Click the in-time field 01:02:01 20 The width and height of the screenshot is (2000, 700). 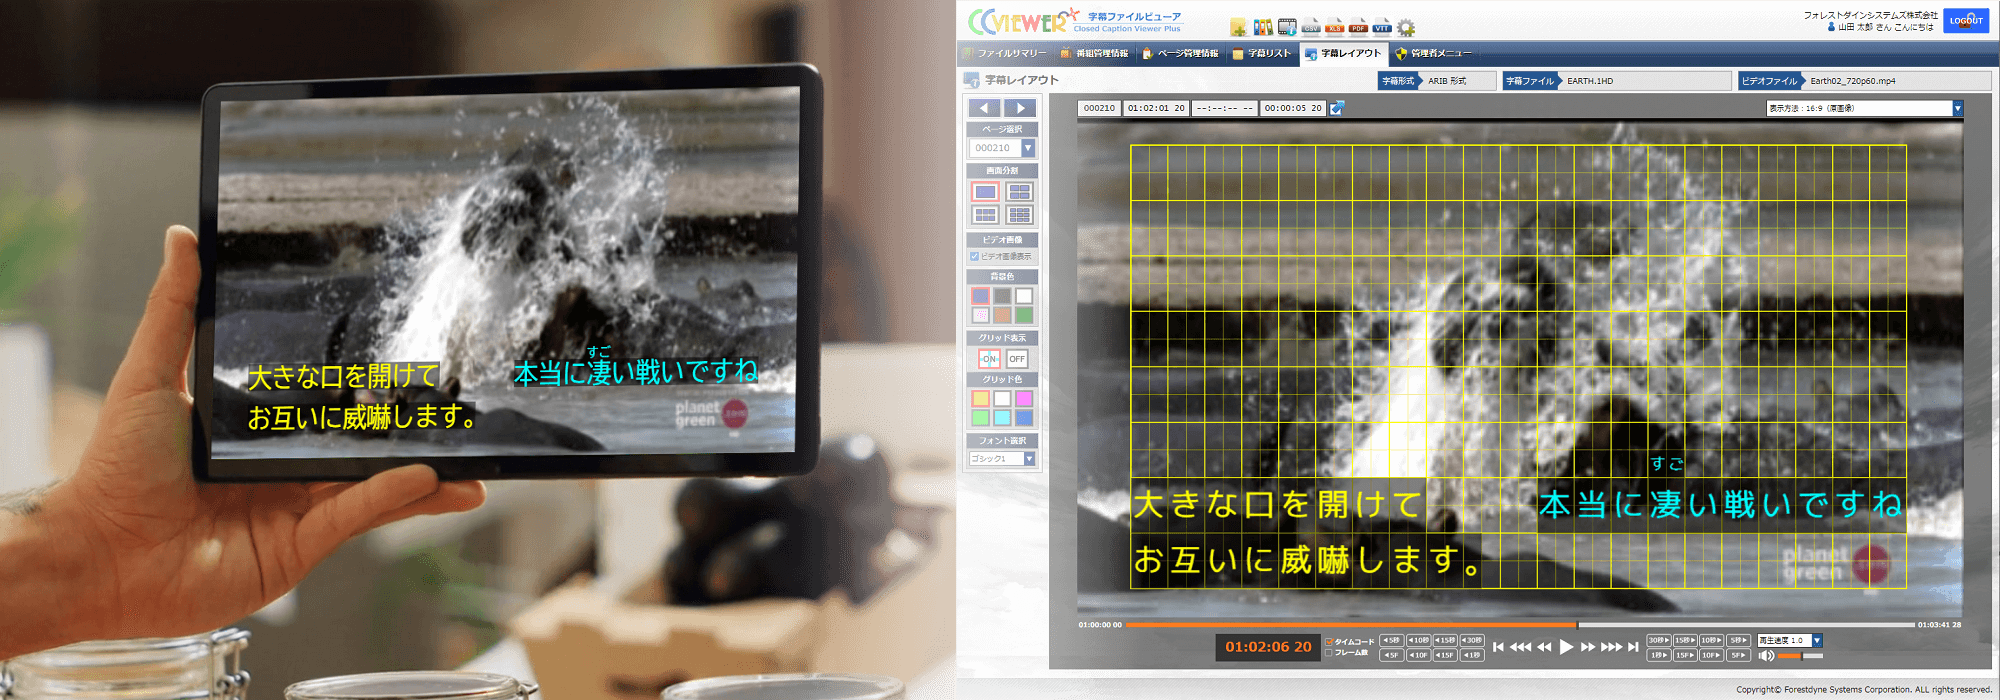click(1156, 108)
